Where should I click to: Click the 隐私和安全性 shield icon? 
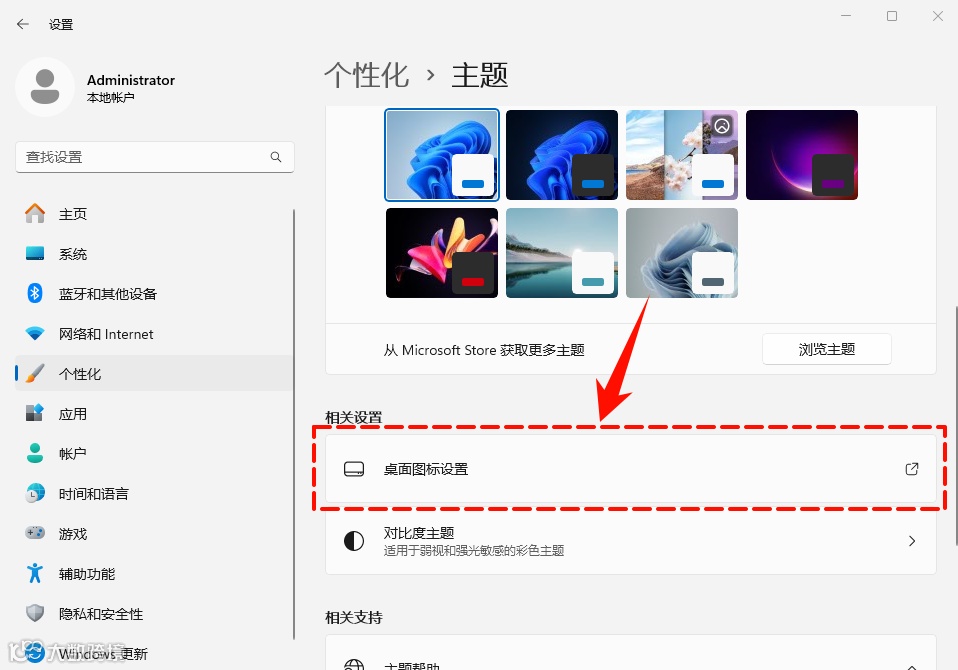click(35, 613)
